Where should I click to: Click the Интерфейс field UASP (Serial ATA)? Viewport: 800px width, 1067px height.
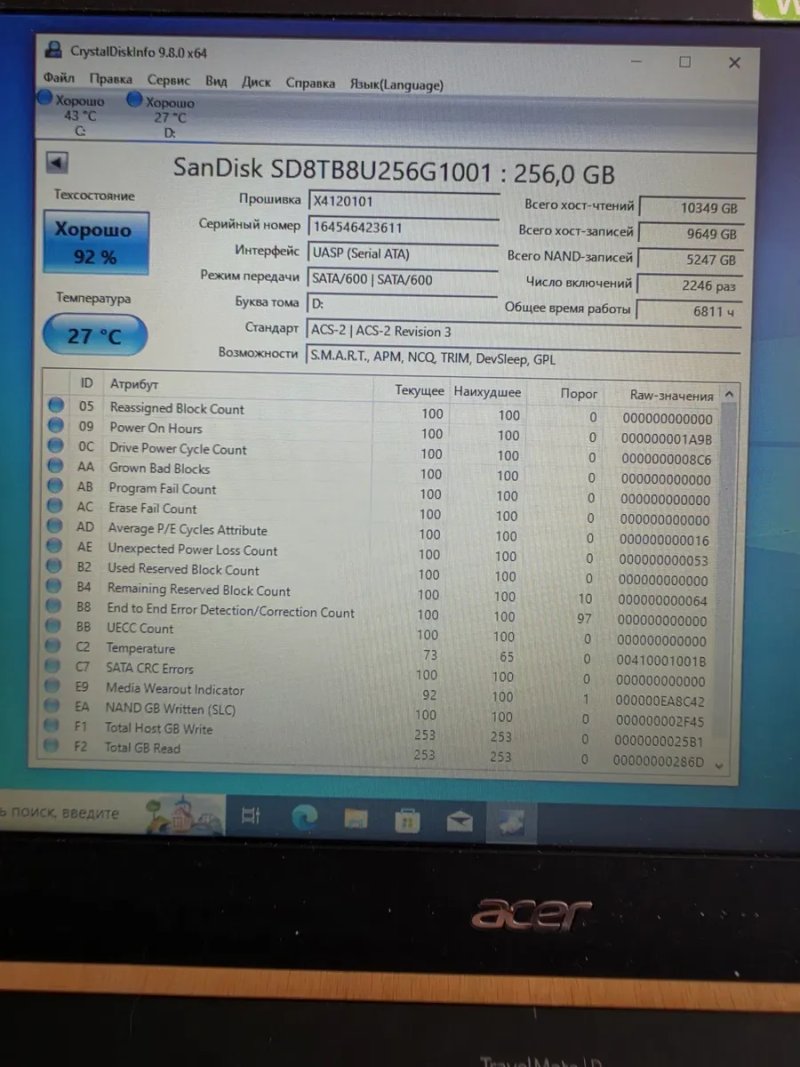[403, 253]
